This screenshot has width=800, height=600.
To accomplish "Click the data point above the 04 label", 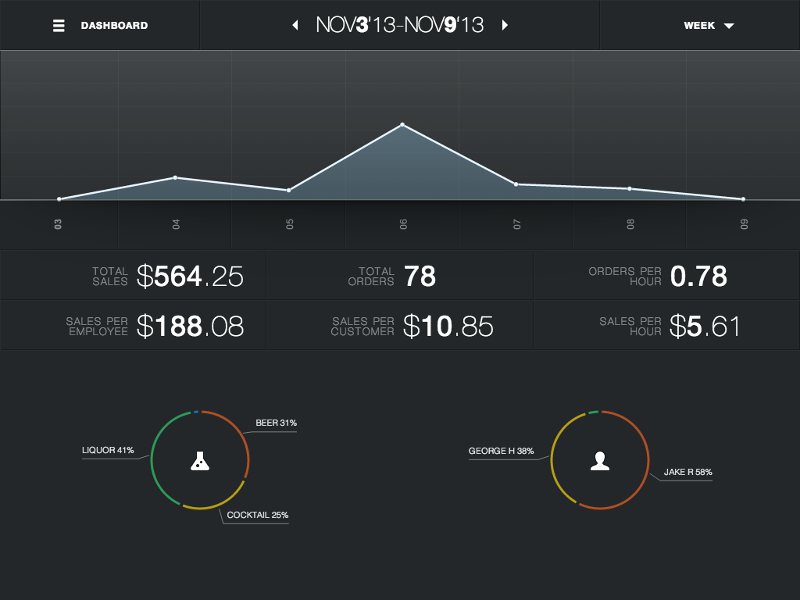I will [x=174, y=176].
